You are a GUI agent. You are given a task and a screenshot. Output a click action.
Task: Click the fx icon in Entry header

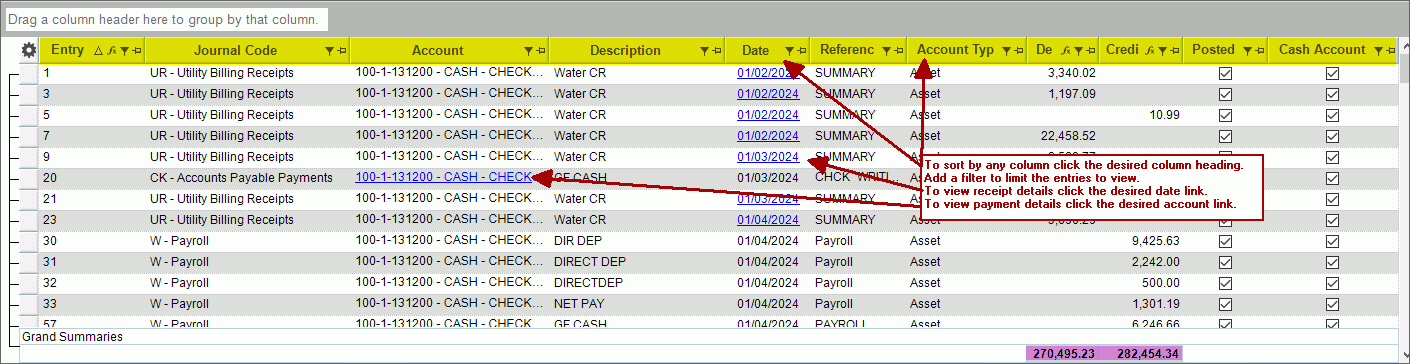click(112, 51)
